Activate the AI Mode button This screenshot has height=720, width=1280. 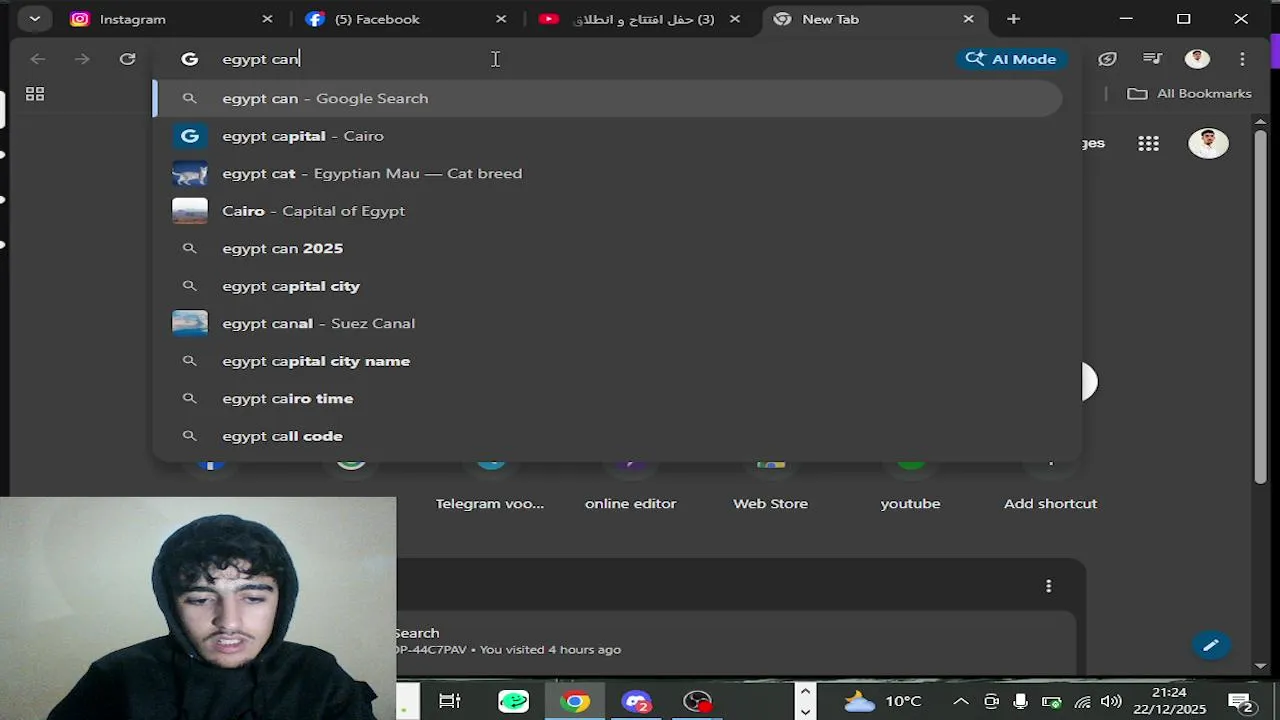point(1011,59)
